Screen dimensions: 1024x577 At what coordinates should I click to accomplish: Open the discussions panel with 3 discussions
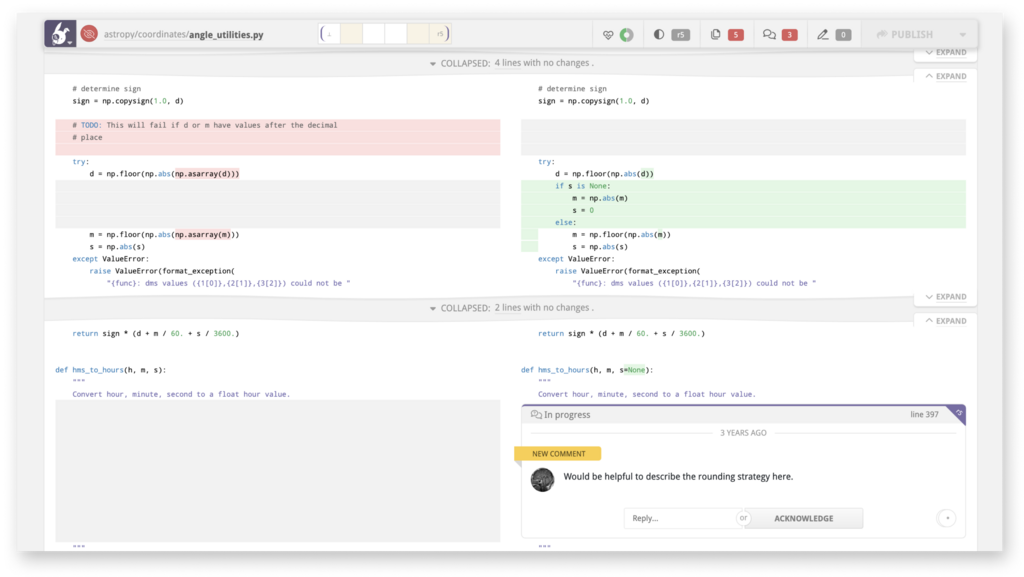(x=768, y=33)
